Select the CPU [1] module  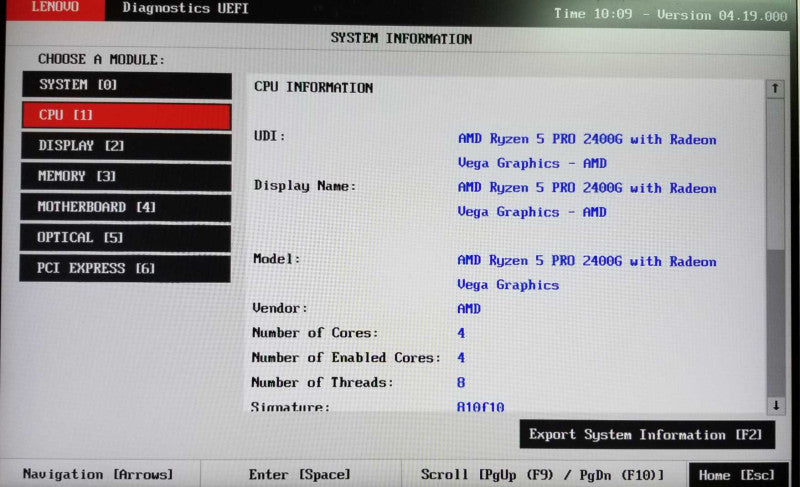tap(127, 116)
